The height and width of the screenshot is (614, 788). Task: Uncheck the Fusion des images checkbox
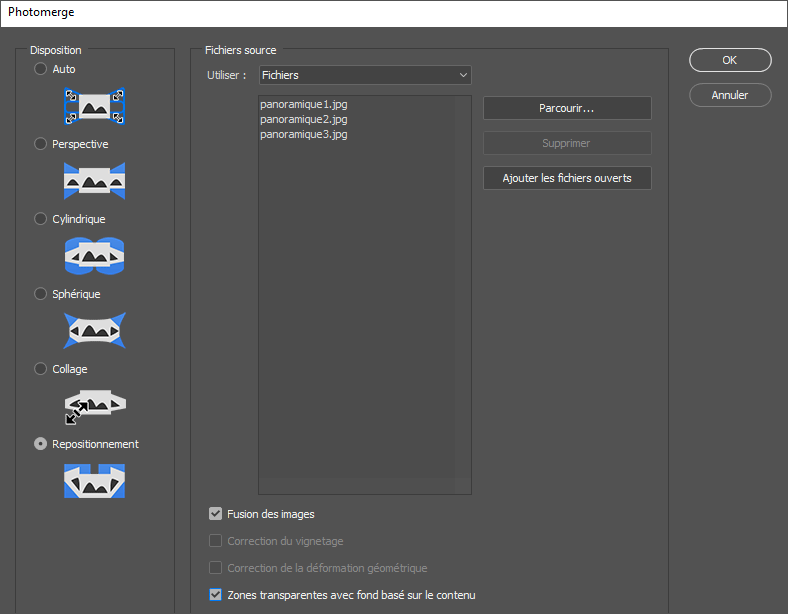pyautogui.click(x=215, y=514)
